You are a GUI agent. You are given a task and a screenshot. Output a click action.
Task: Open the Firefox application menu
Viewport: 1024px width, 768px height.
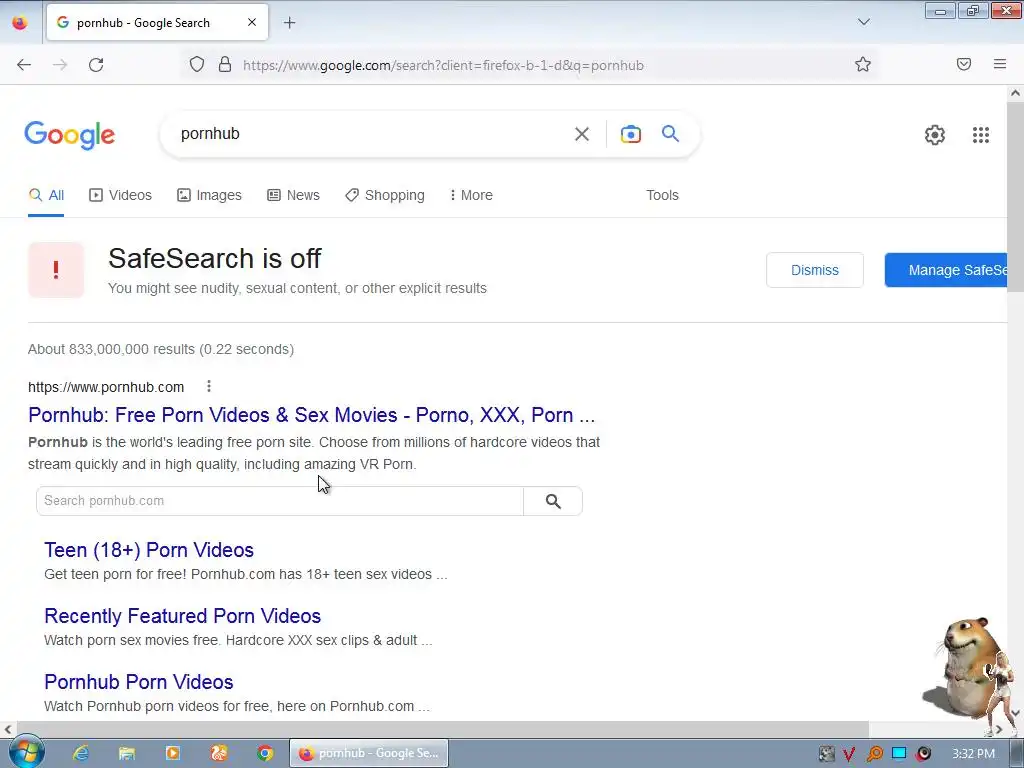tap(1000, 64)
